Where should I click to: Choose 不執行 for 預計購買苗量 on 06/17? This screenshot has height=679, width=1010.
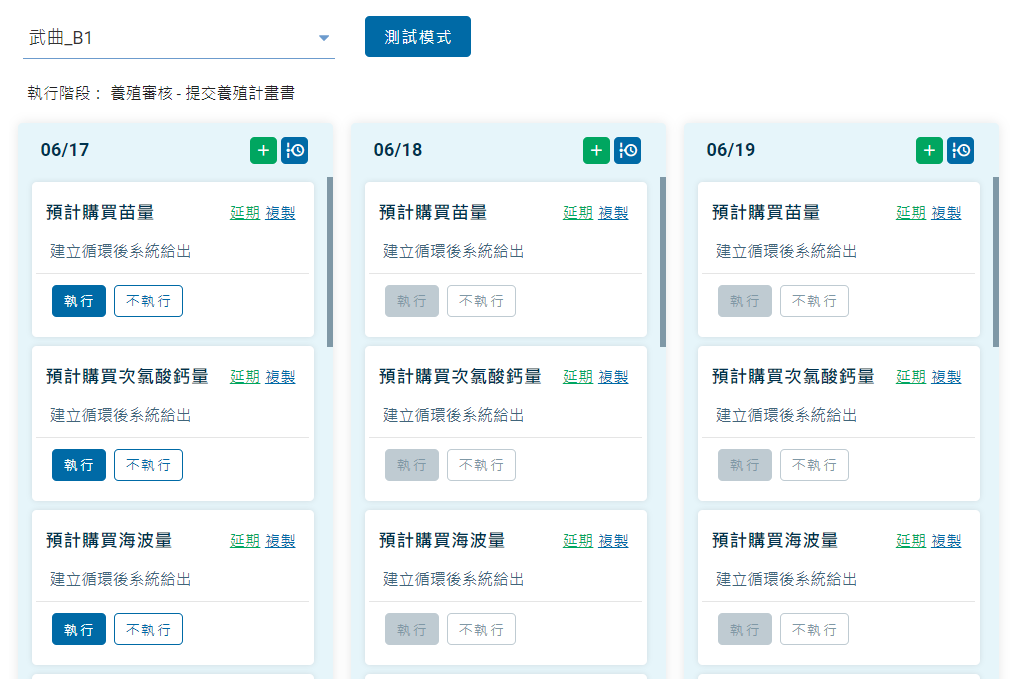pos(148,301)
